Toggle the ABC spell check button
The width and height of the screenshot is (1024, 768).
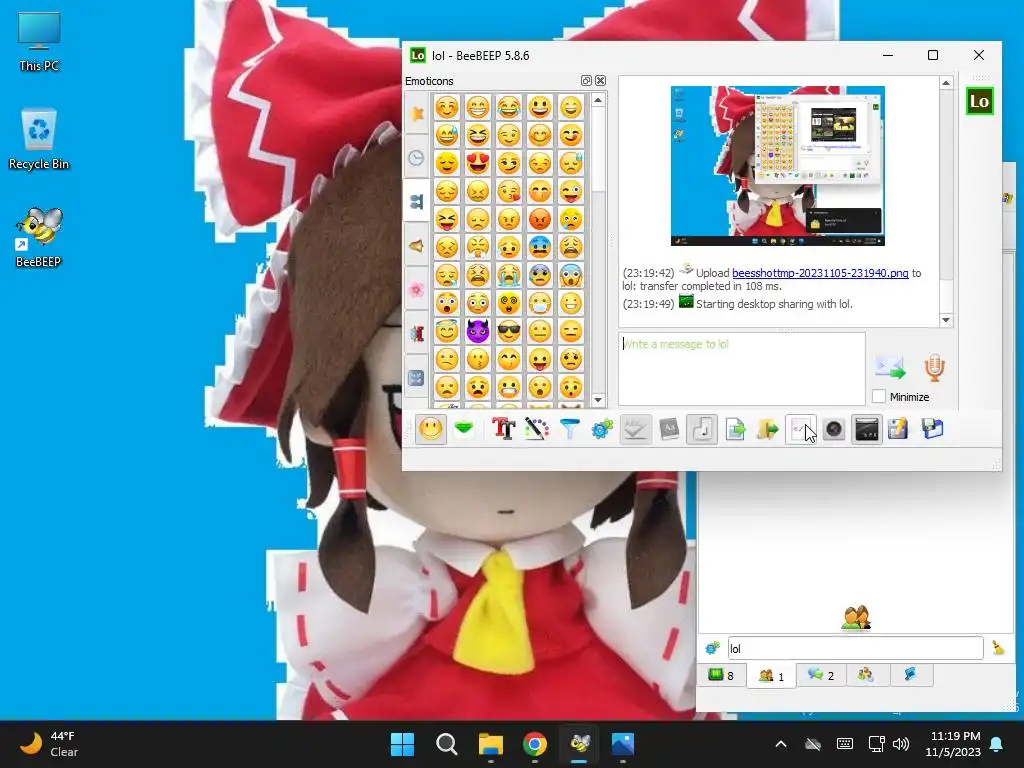coord(635,429)
